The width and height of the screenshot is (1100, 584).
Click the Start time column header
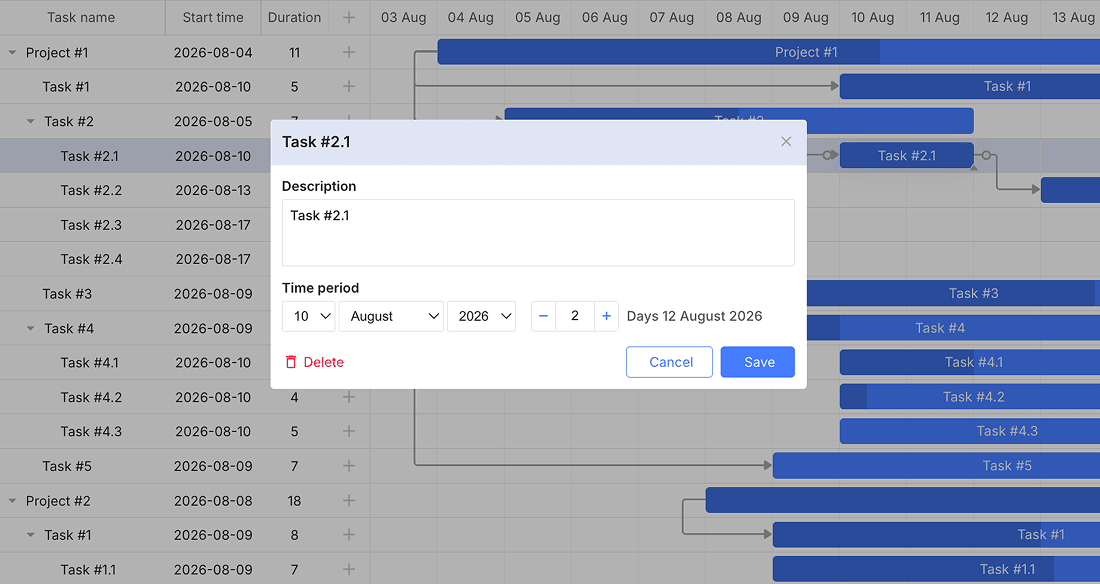[213, 18]
